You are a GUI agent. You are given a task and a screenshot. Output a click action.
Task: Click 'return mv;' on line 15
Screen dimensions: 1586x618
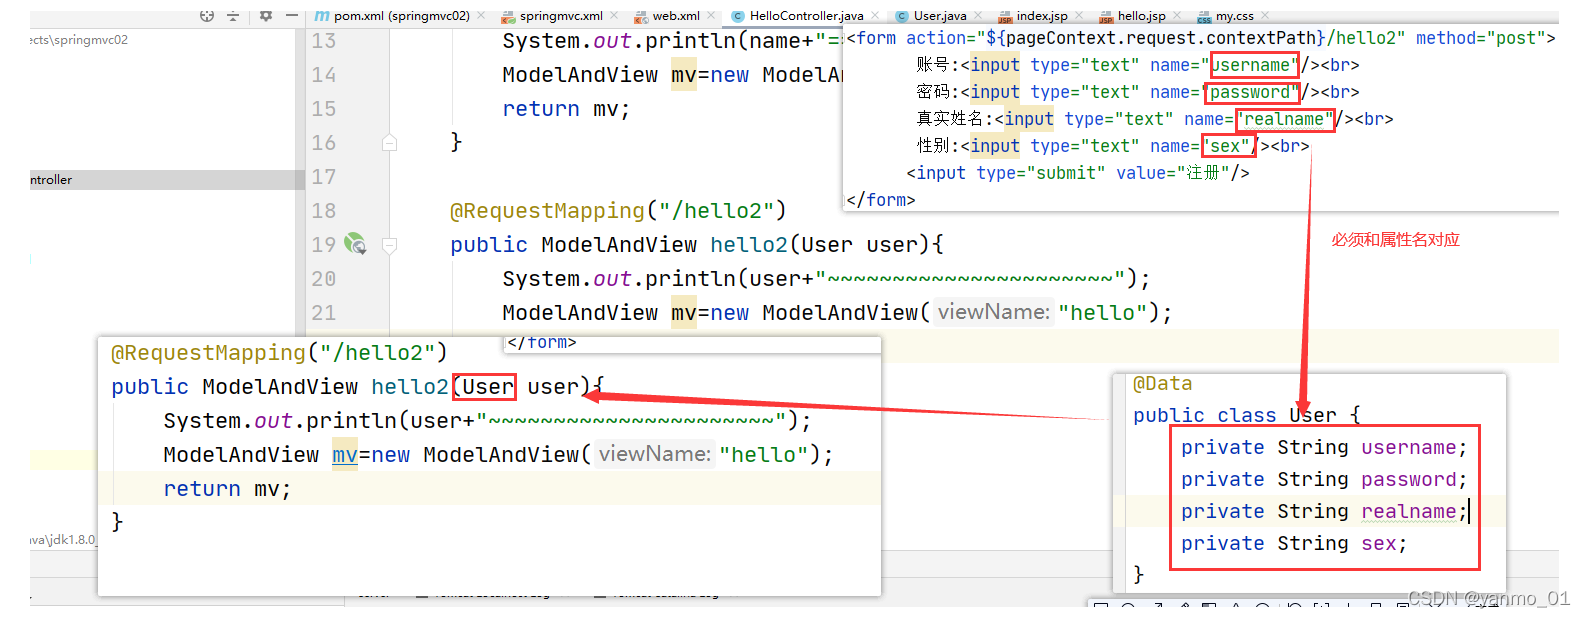click(566, 109)
